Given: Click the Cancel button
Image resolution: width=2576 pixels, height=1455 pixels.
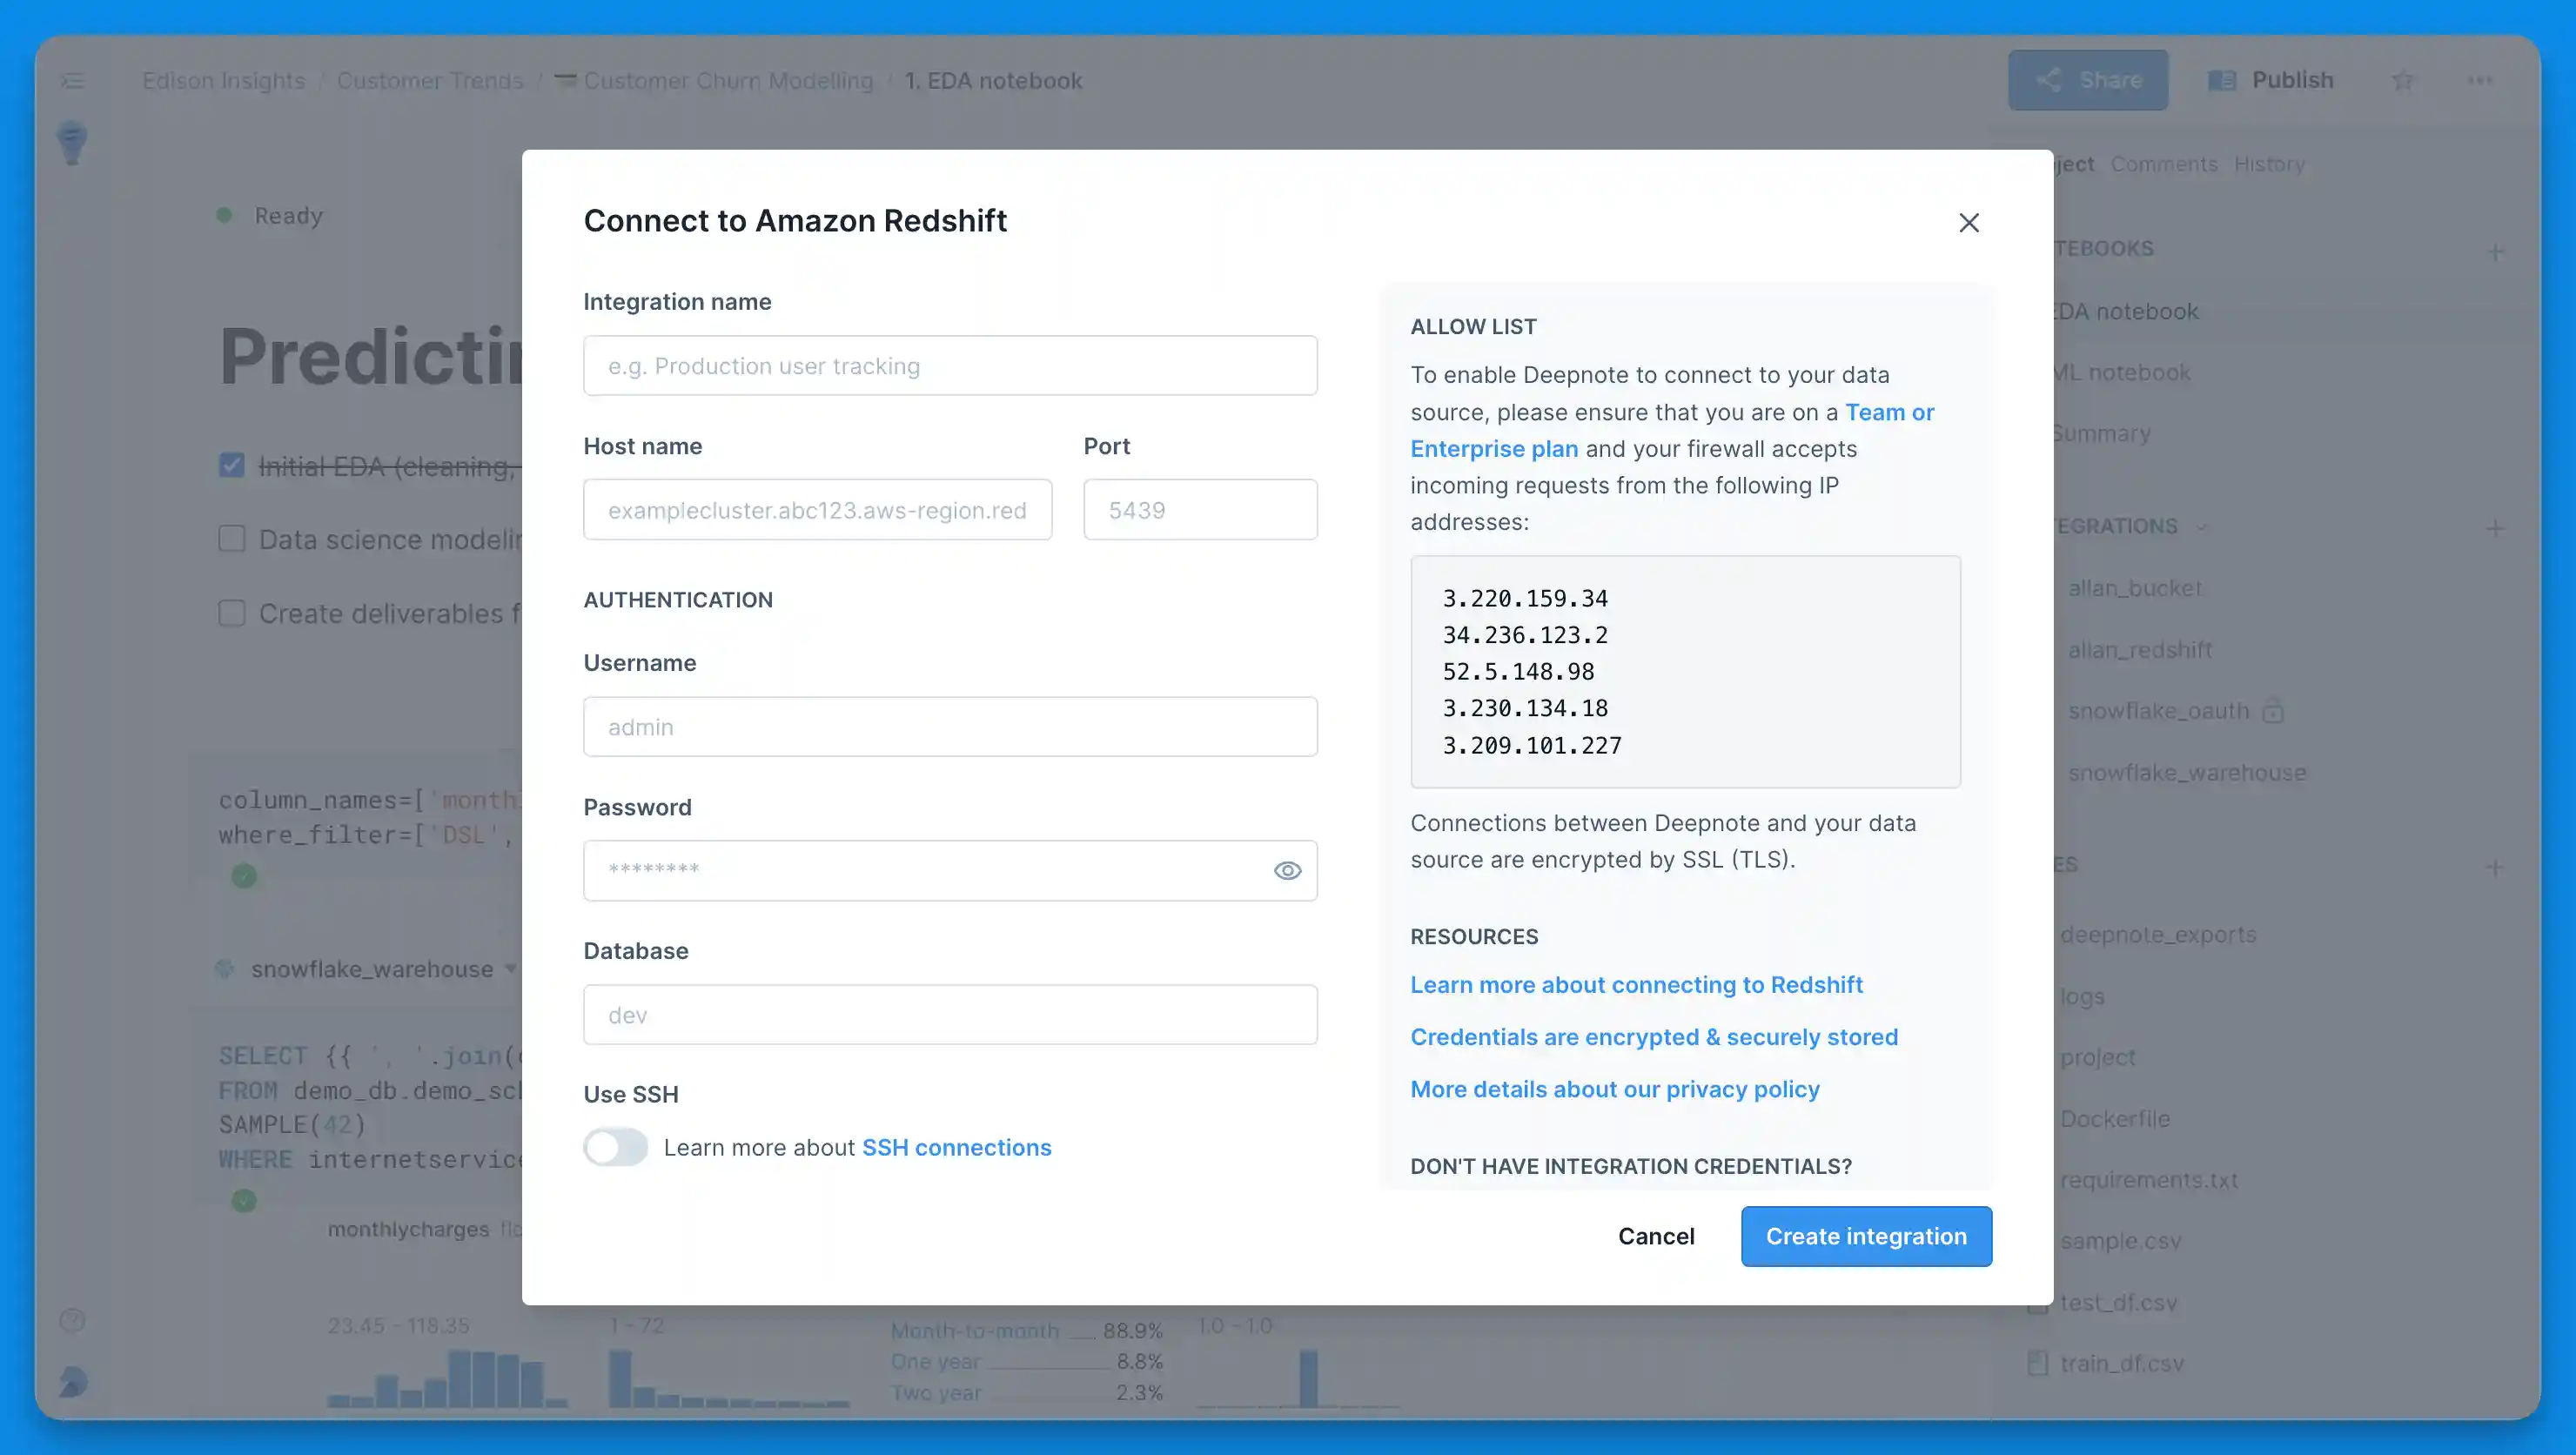Looking at the screenshot, I should [1655, 1236].
